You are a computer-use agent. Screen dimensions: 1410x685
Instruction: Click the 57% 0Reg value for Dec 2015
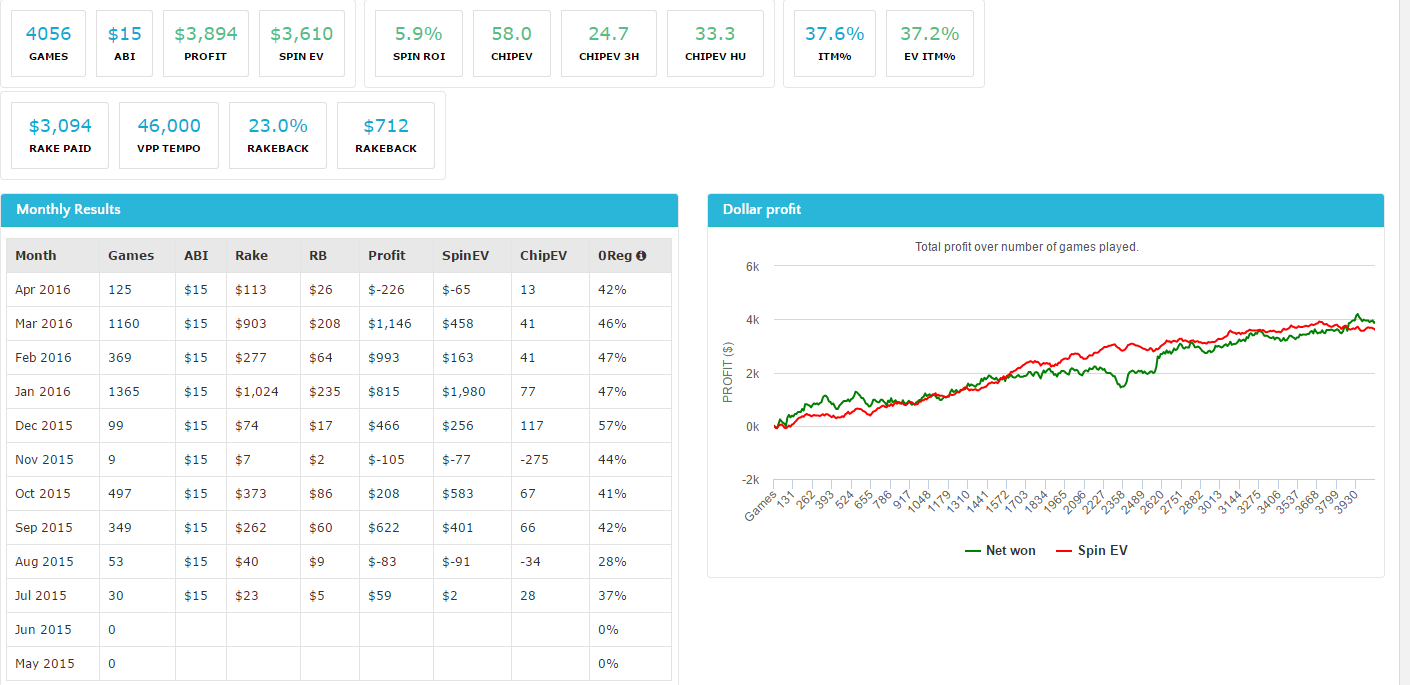[612, 426]
